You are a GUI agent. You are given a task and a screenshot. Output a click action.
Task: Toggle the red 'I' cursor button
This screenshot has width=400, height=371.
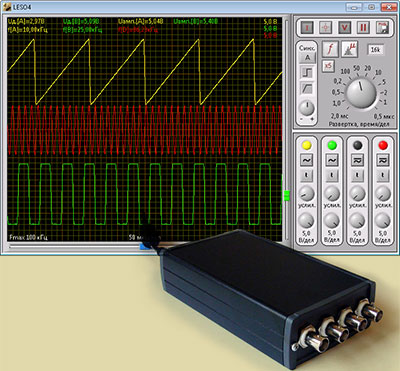click(x=307, y=27)
